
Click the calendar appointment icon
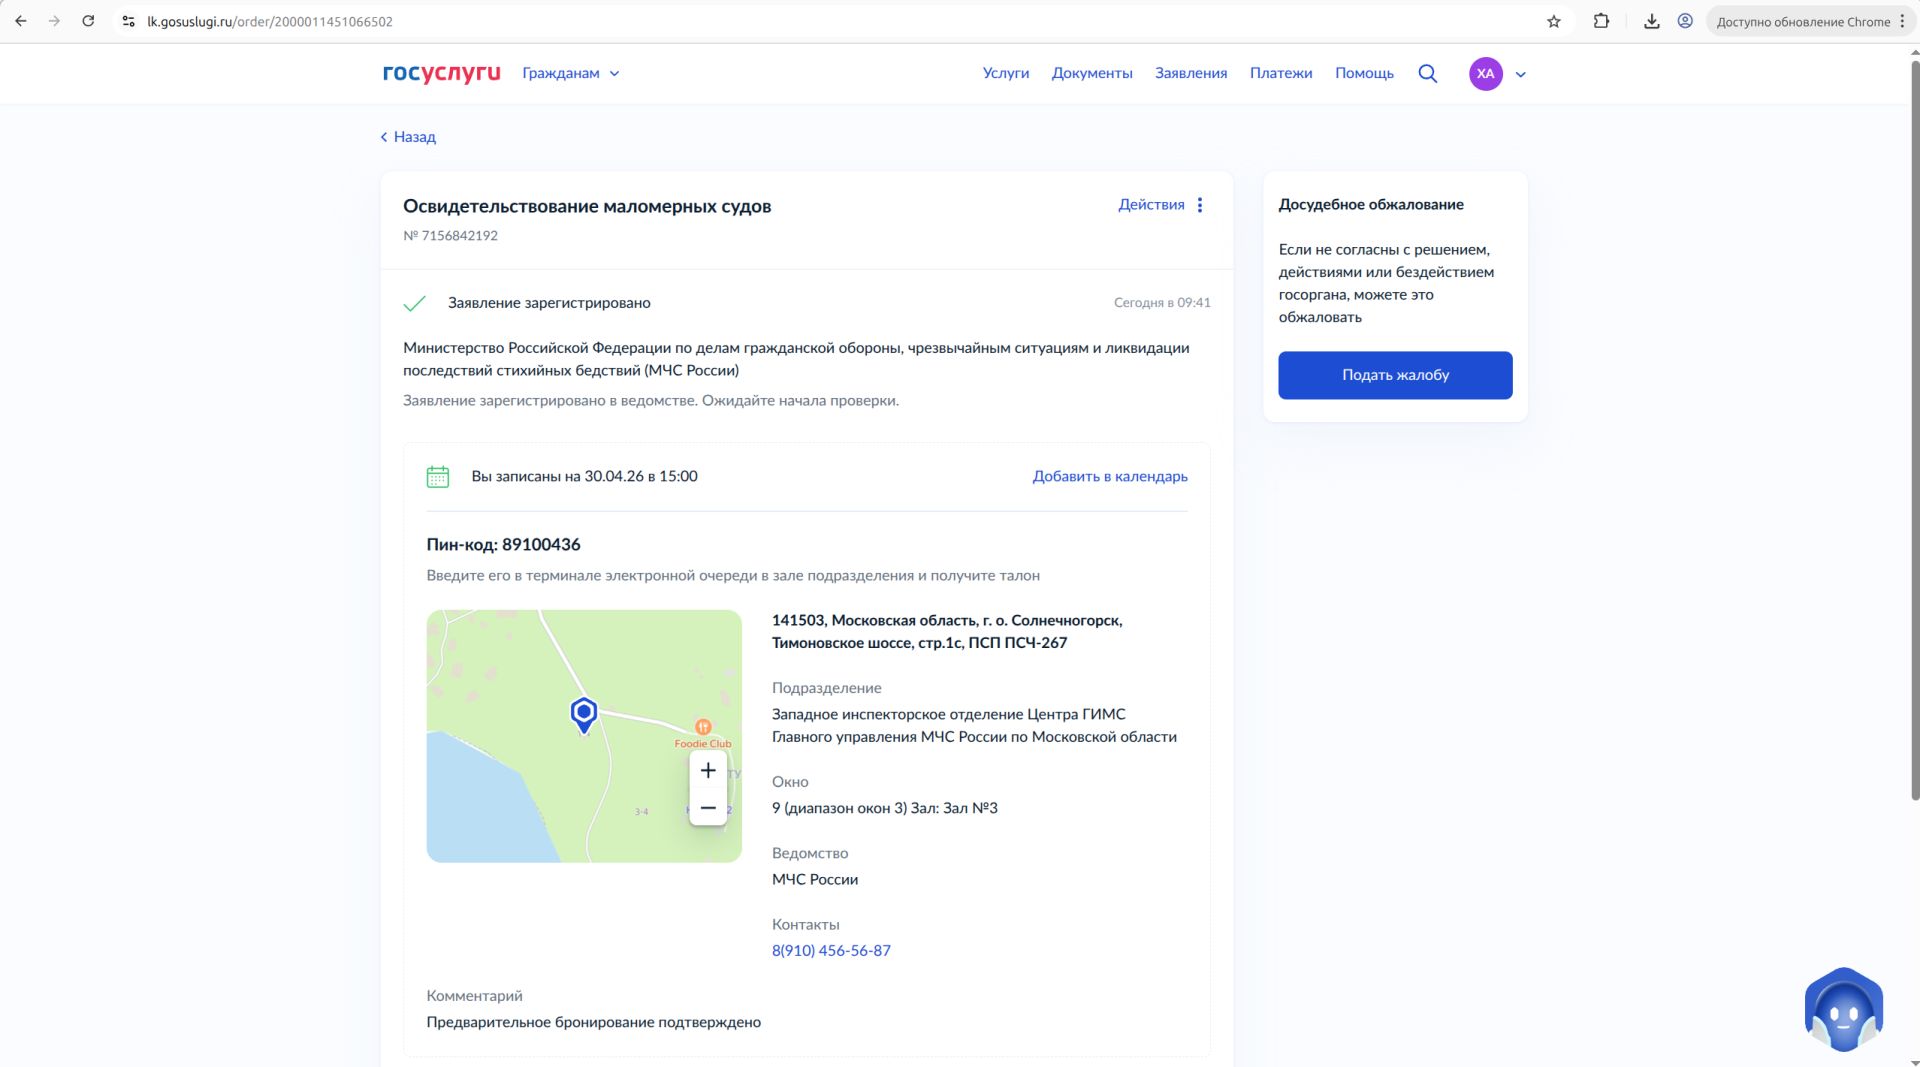(438, 477)
